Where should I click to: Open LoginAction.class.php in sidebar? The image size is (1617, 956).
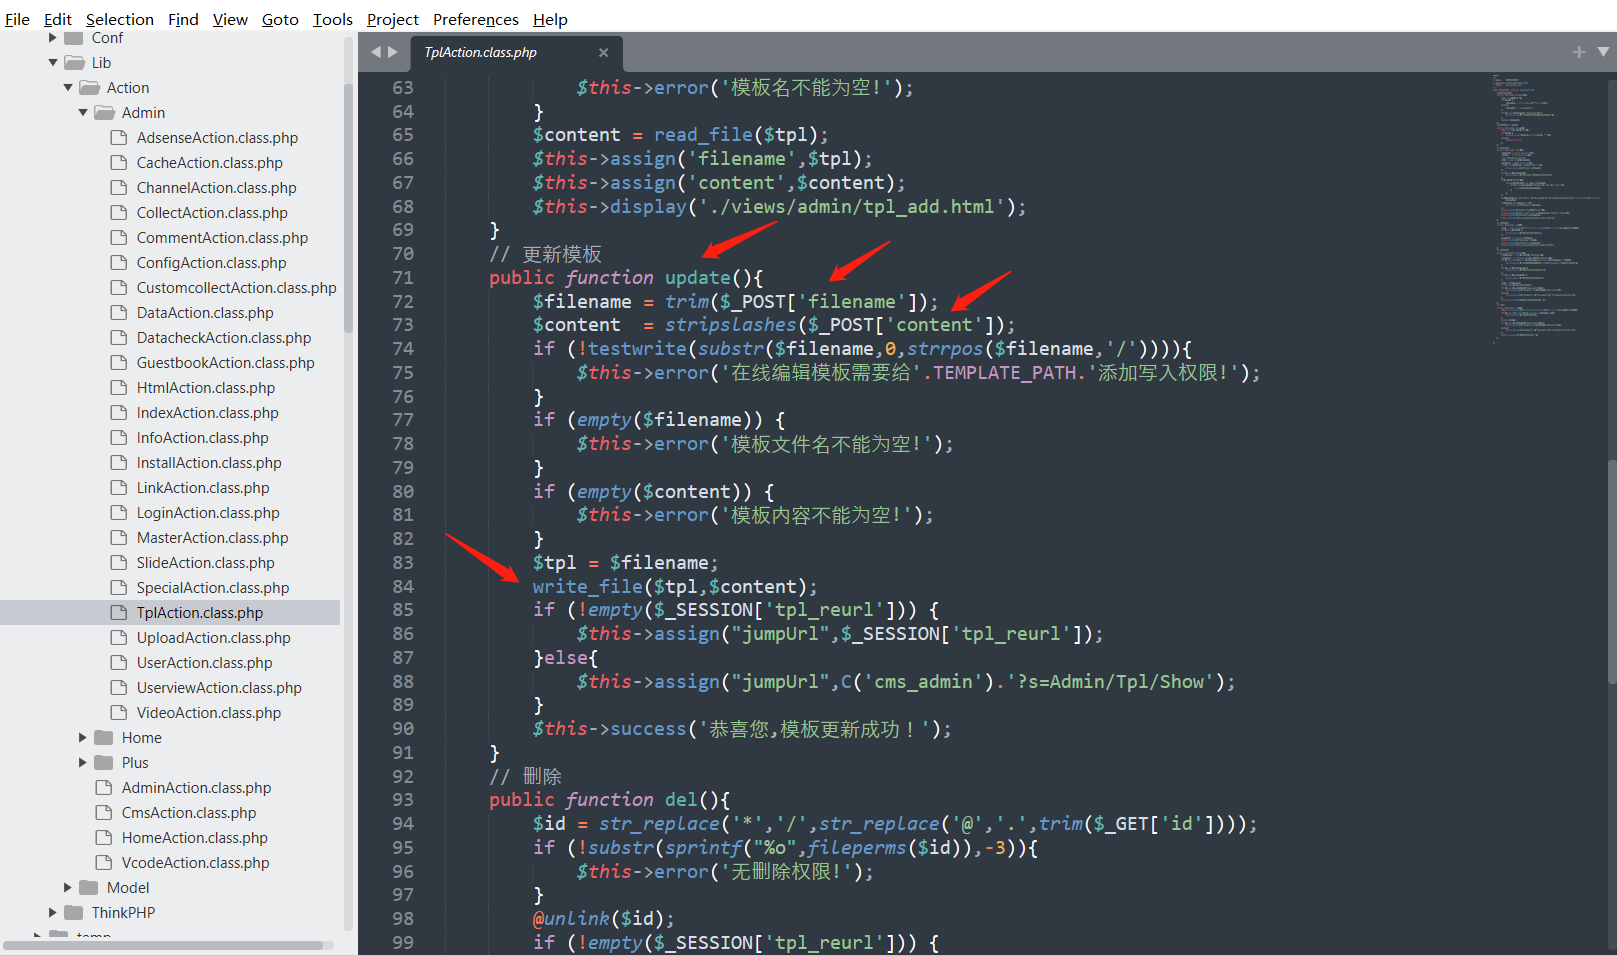click(208, 513)
